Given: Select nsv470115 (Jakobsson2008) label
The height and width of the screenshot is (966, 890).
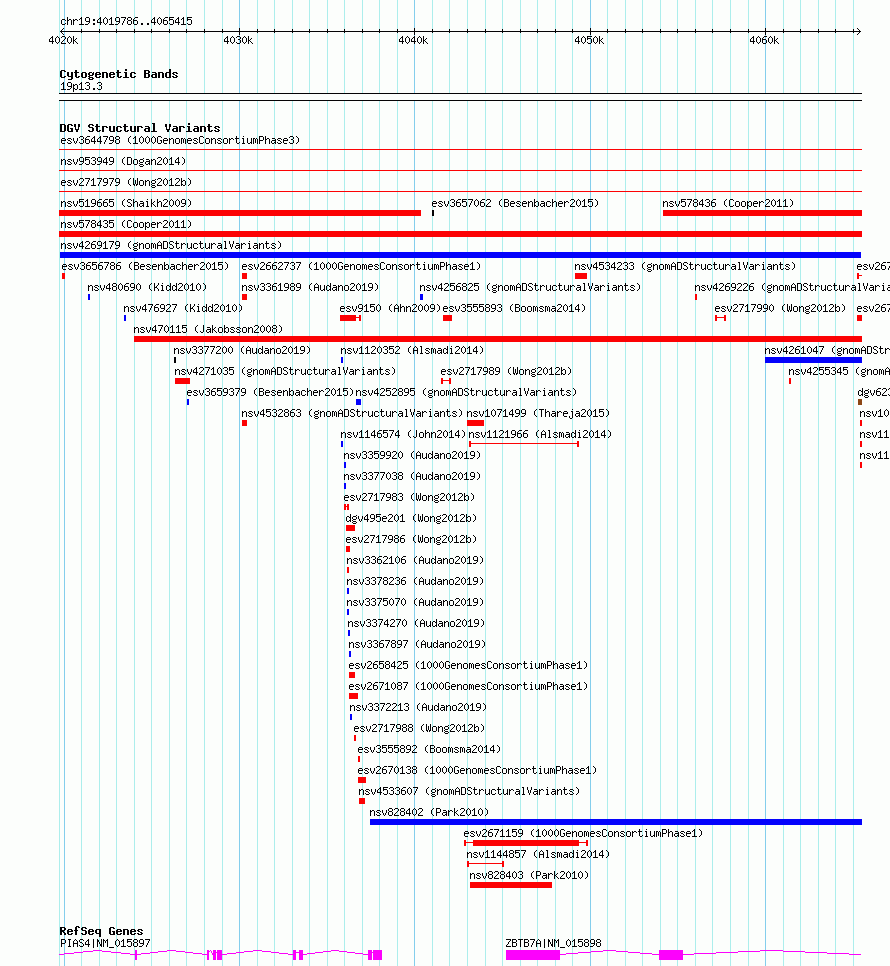Looking at the screenshot, I should pyautogui.click(x=208, y=329).
